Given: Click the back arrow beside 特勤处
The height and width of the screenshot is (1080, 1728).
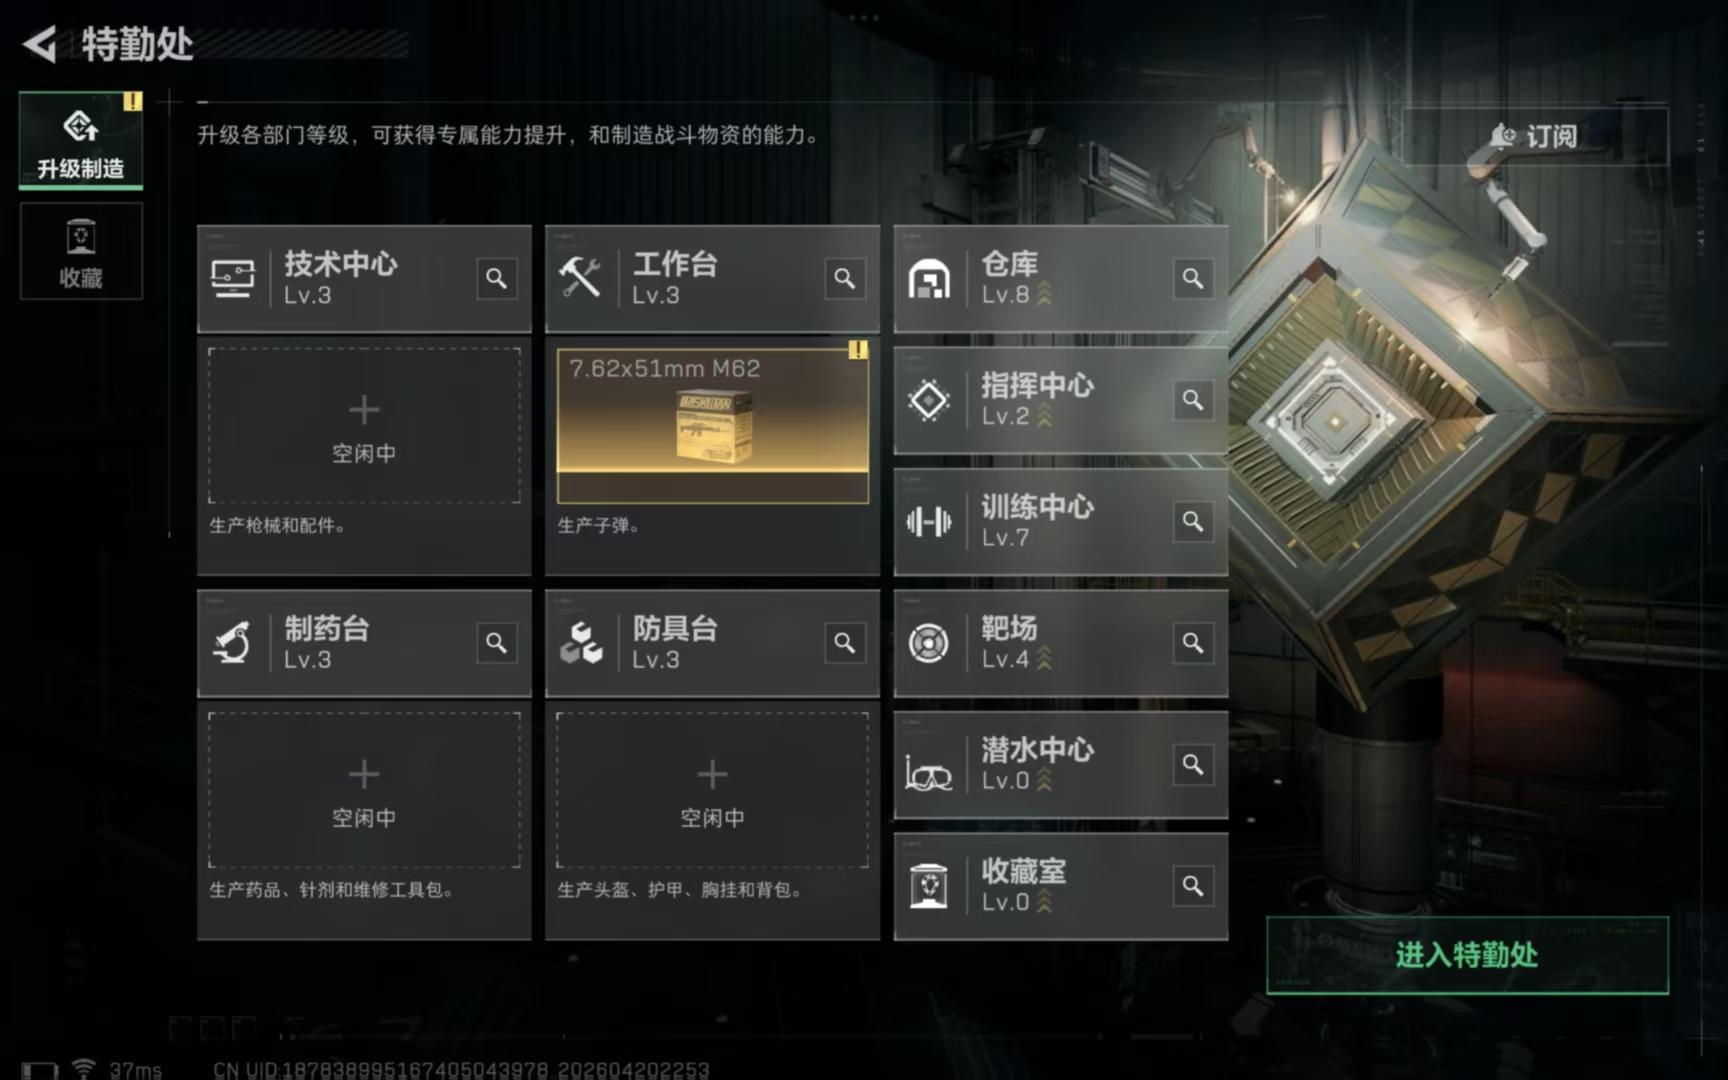Looking at the screenshot, I should click(40, 44).
